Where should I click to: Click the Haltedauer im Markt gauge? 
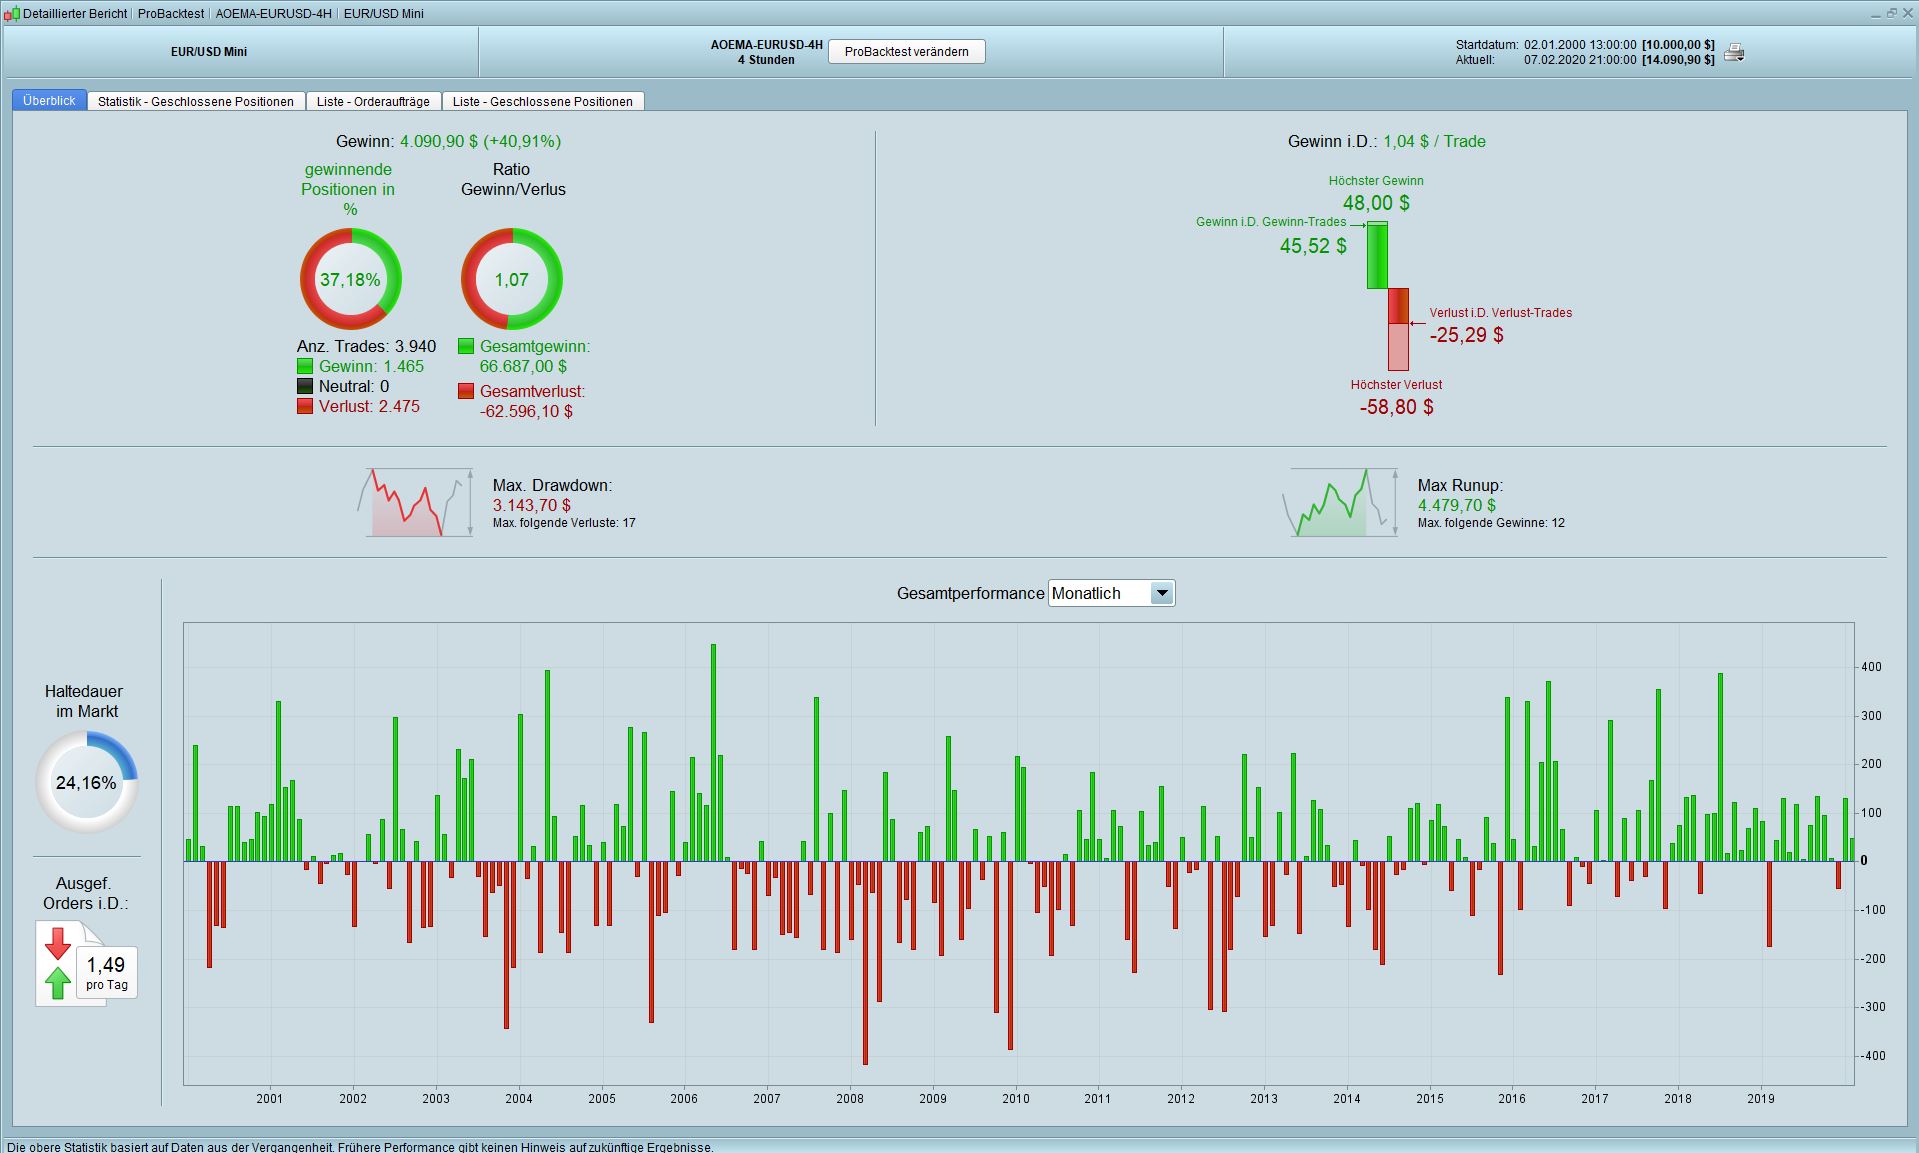click(86, 782)
